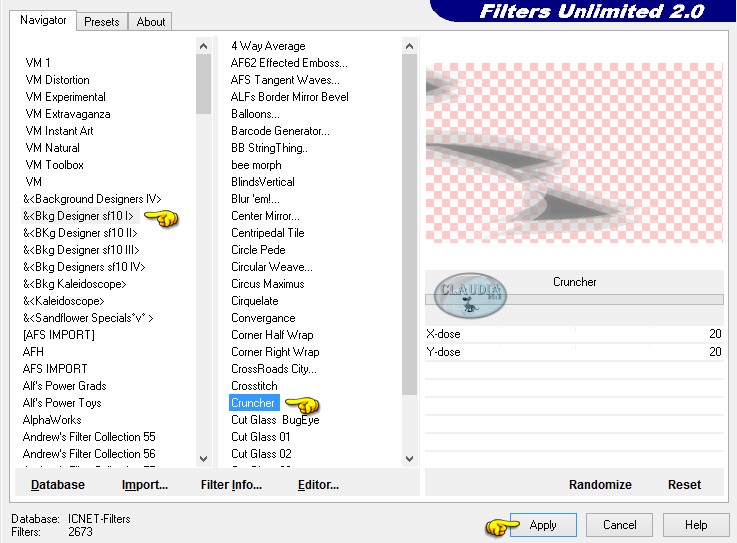Select AF62 Effected Emboss... filter

(289, 63)
